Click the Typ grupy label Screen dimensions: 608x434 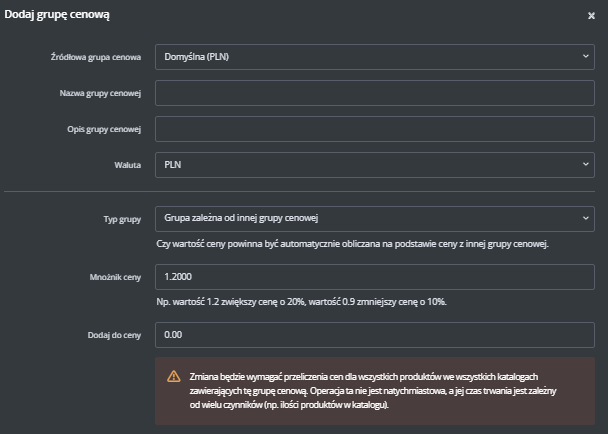tap(123, 218)
